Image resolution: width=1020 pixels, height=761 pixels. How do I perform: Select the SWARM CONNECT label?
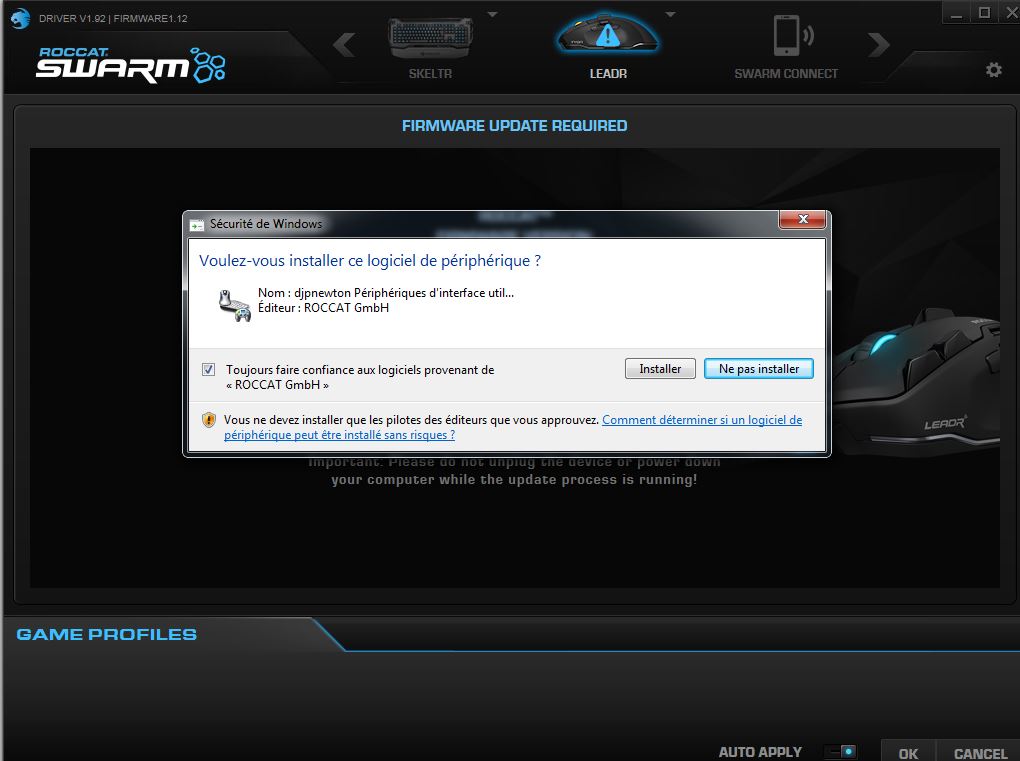pos(786,73)
